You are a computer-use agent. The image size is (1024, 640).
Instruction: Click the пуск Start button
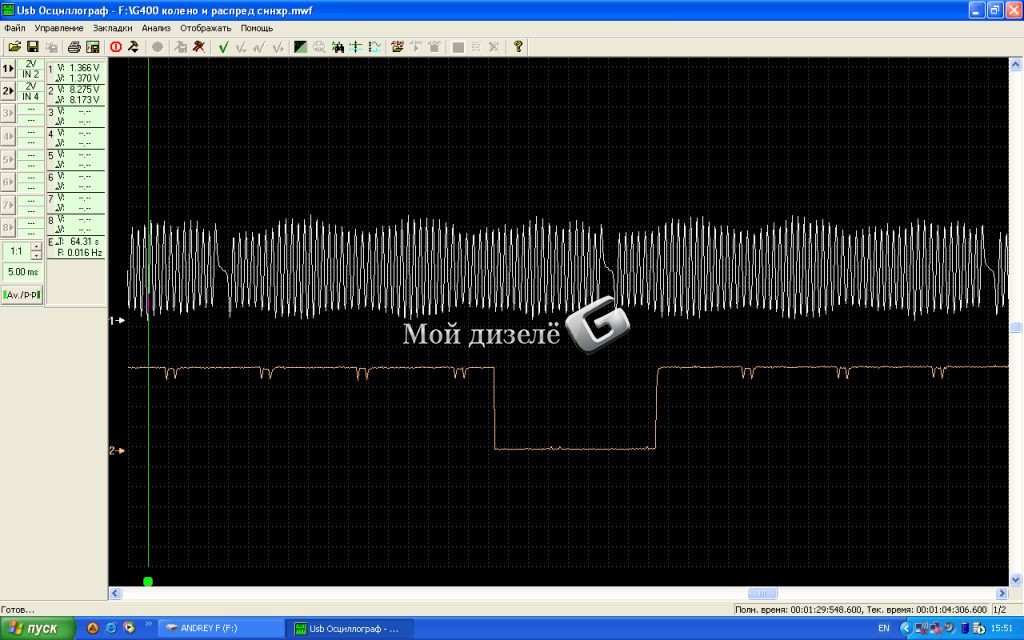(x=36, y=628)
